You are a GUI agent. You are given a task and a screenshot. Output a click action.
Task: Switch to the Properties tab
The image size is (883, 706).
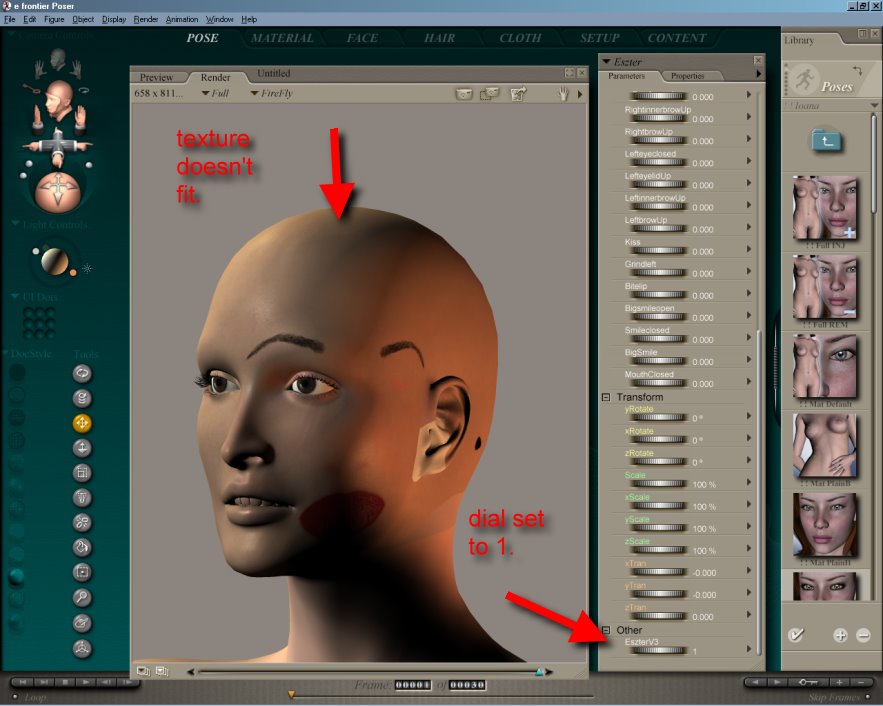tap(687, 76)
